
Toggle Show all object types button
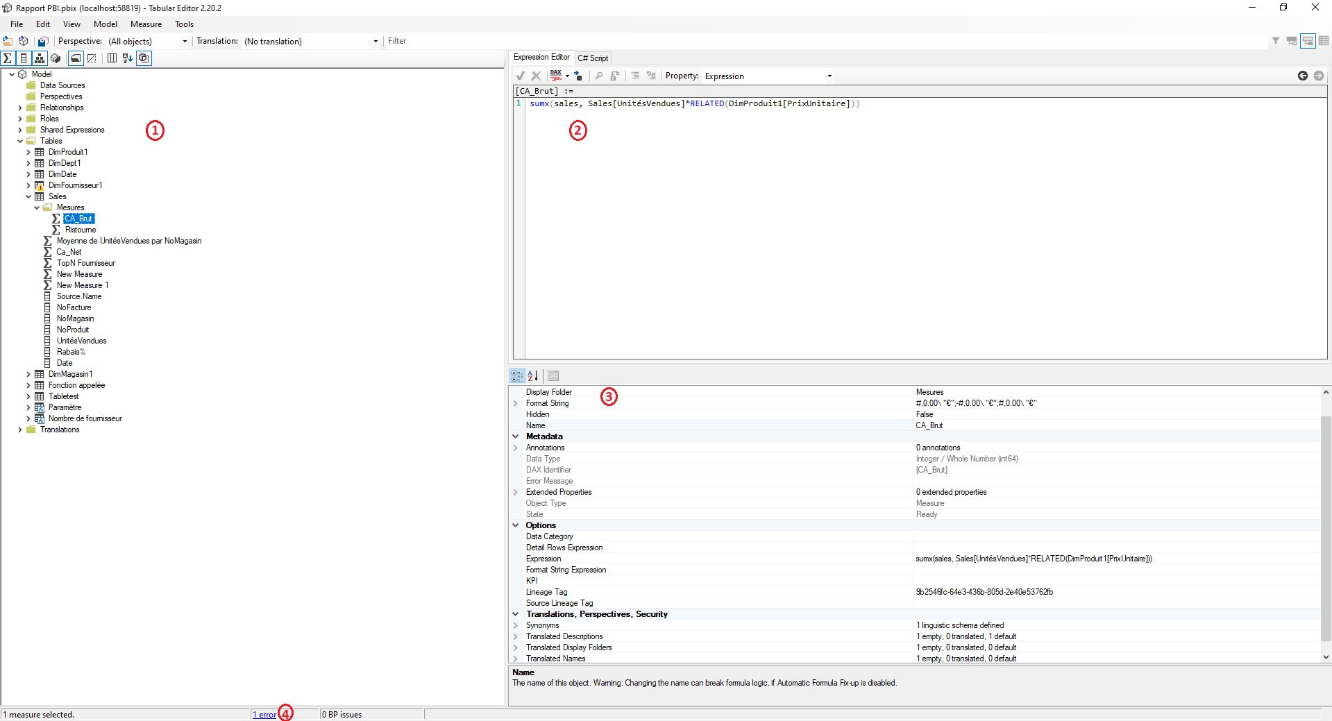point(144,58)
